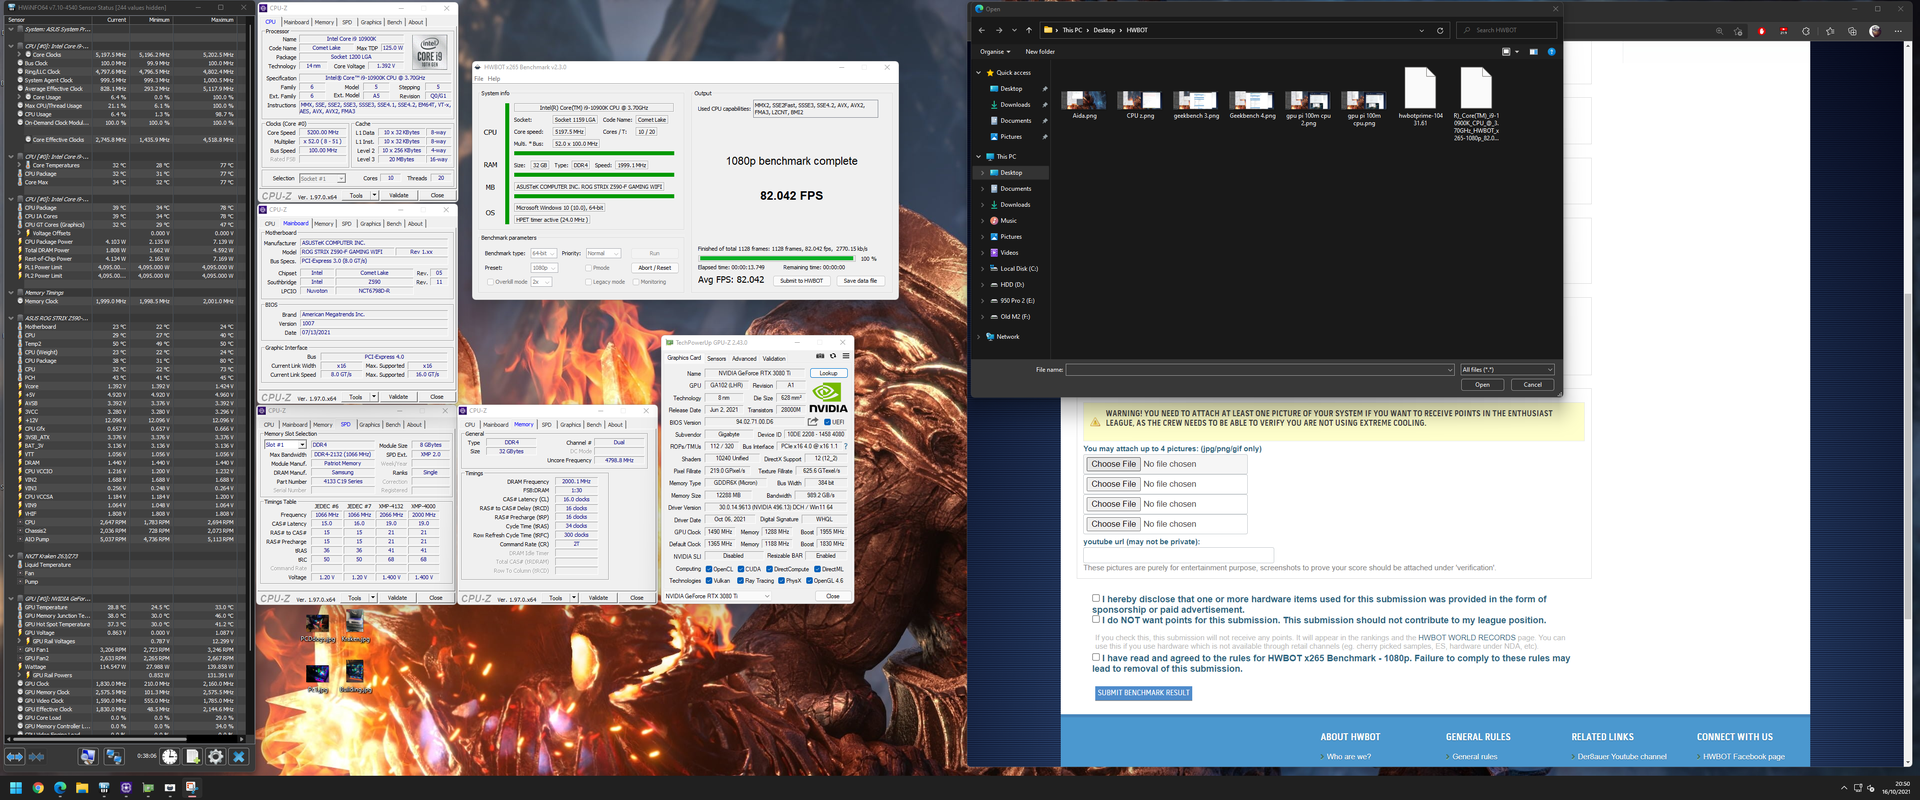Close HWiNFO sensors with blue X icon

coord(239,757)
